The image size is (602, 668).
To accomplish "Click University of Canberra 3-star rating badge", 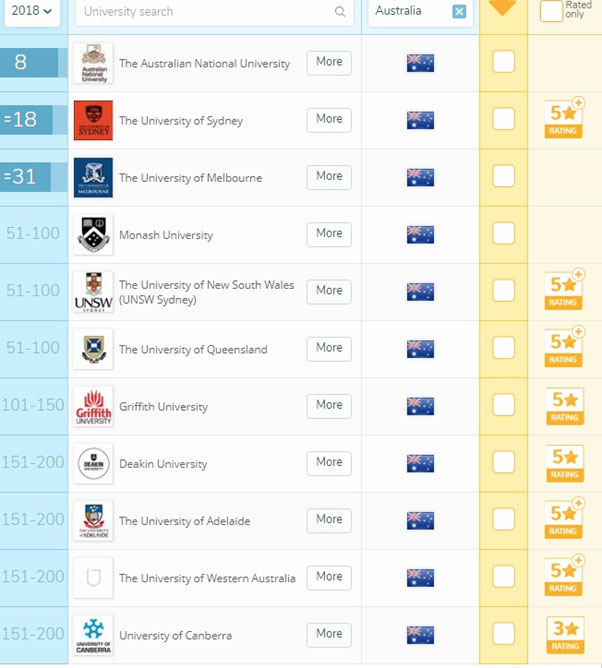I will [x=563, y=634].
